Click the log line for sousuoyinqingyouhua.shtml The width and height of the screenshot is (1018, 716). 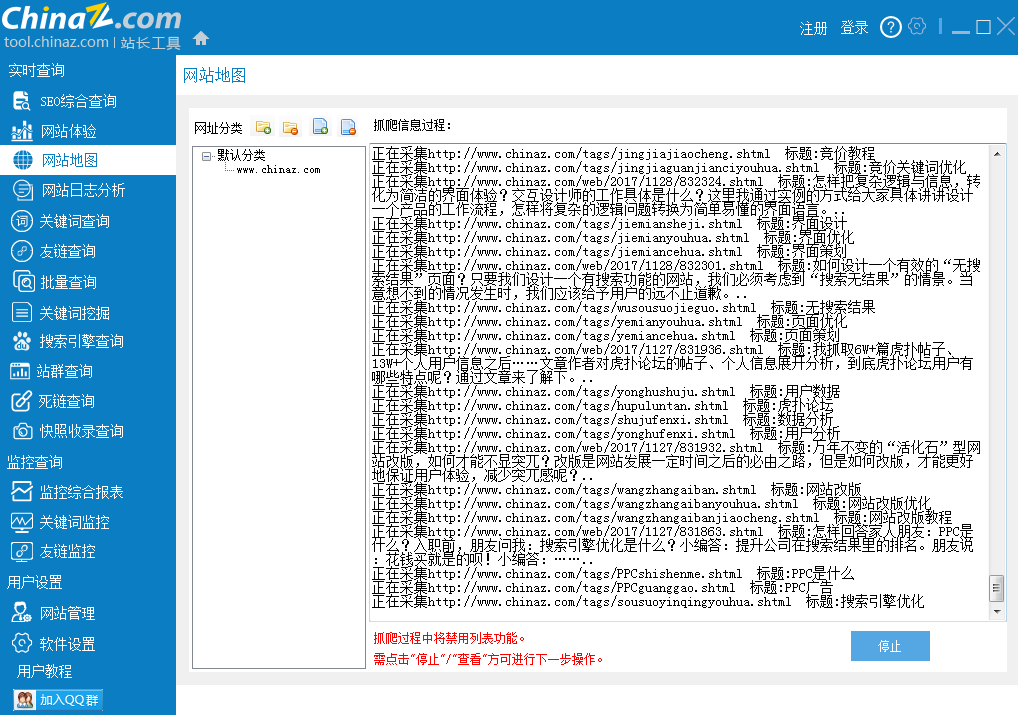647,602
